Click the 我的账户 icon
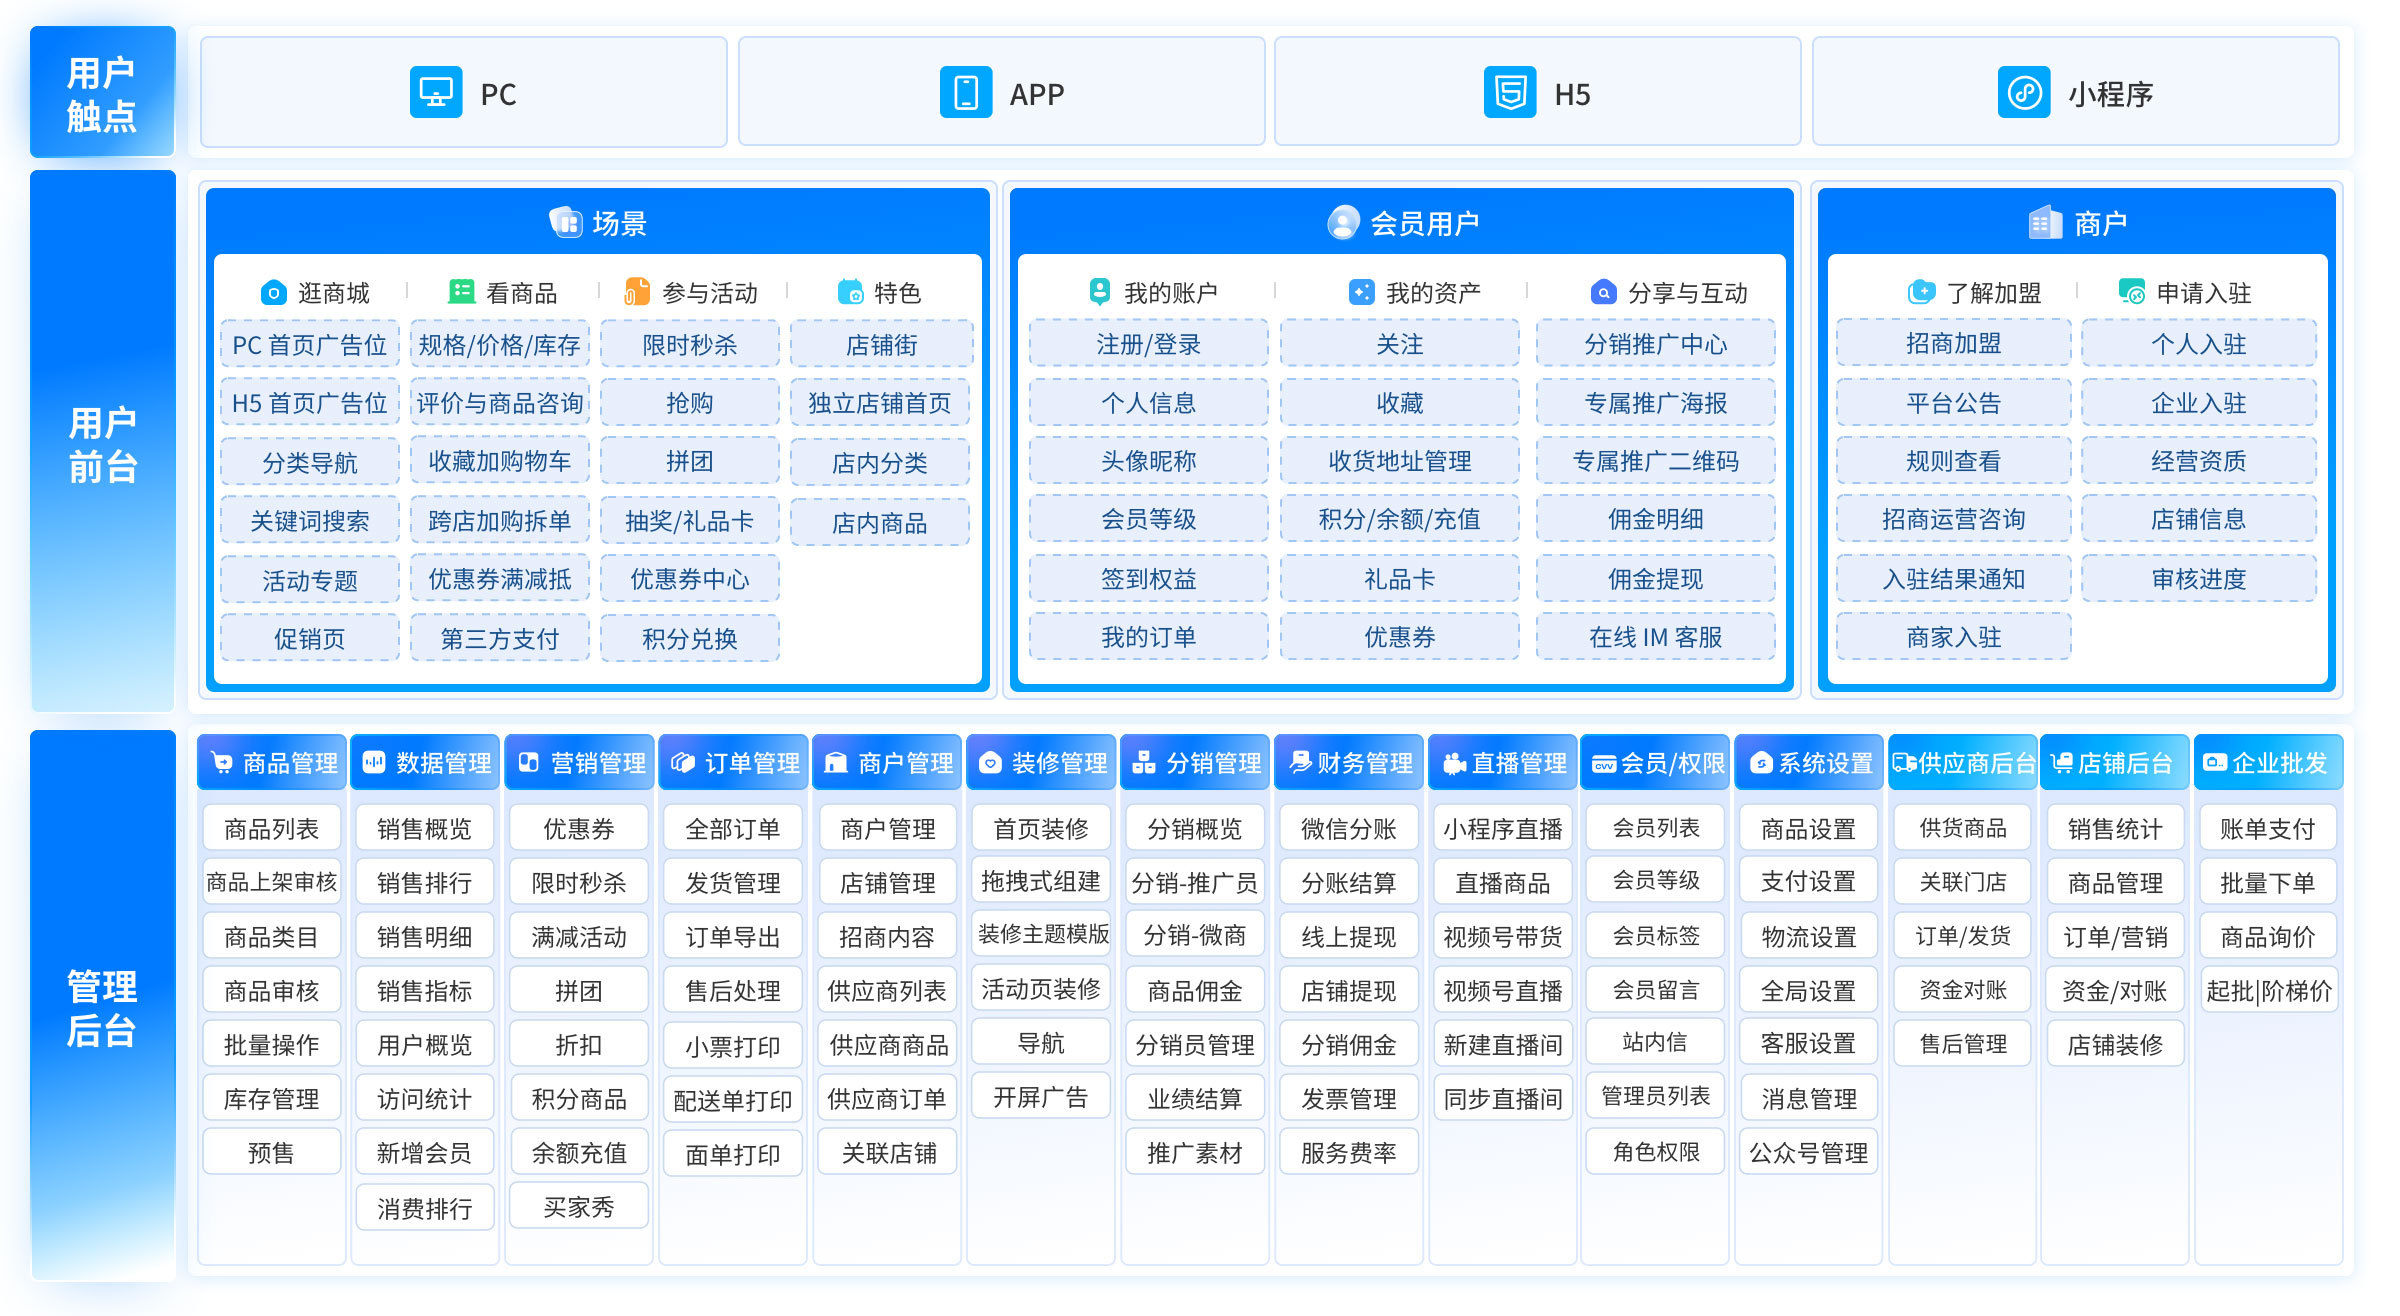Screen dimensions: 2400x1316 pos(1099,292)
